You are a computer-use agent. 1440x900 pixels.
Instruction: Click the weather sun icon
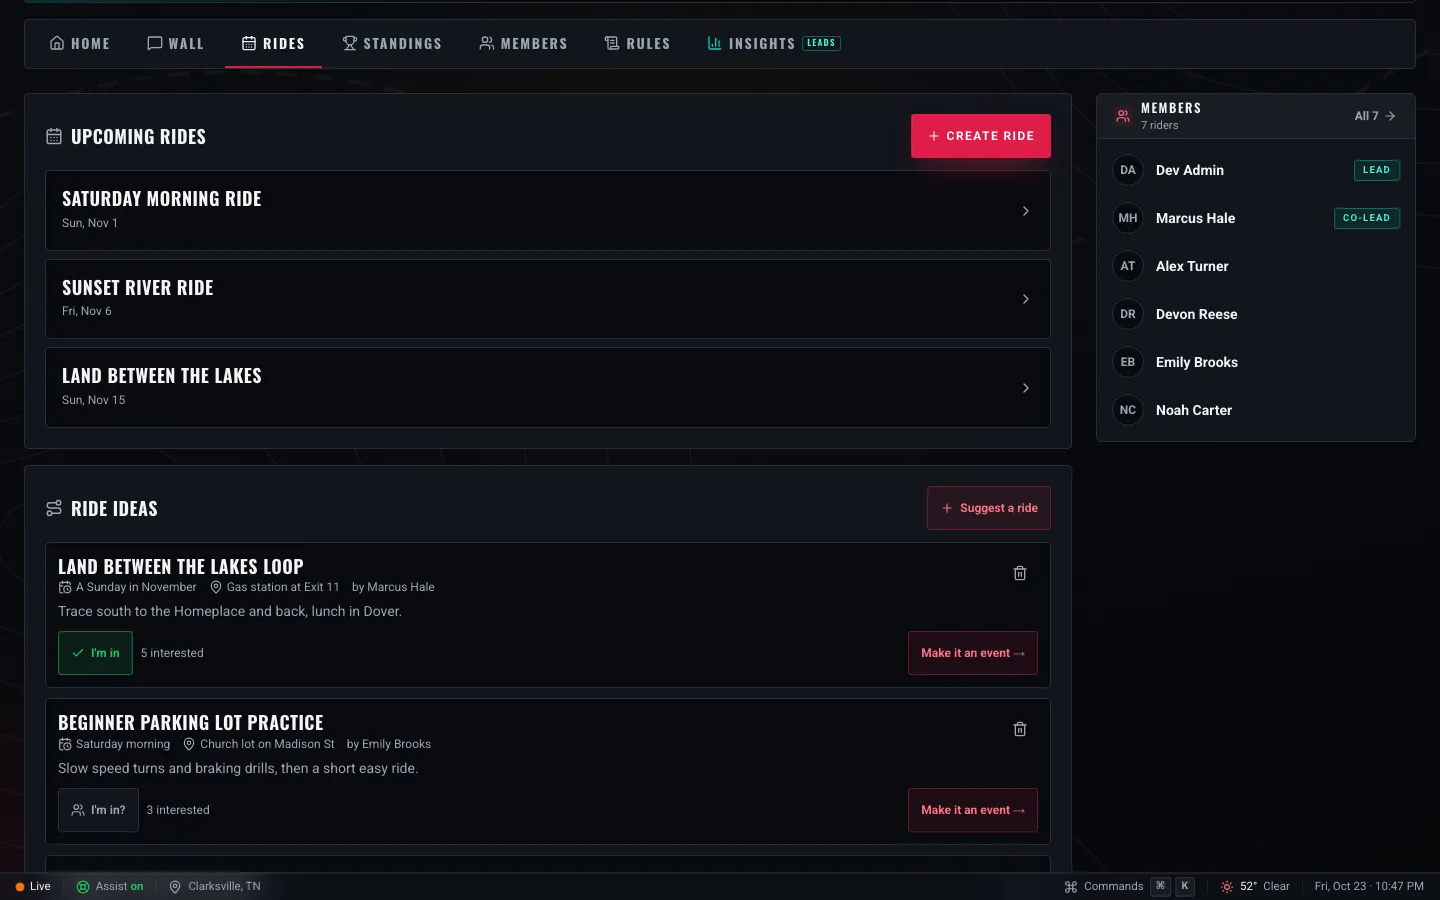[x=1227, y=887]
